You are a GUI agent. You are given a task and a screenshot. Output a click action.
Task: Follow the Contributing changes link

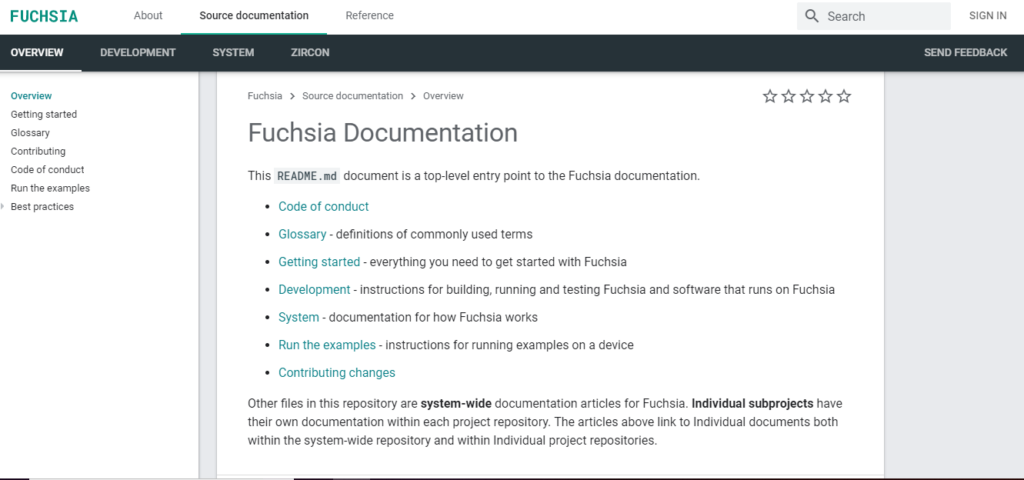[336, 373]
